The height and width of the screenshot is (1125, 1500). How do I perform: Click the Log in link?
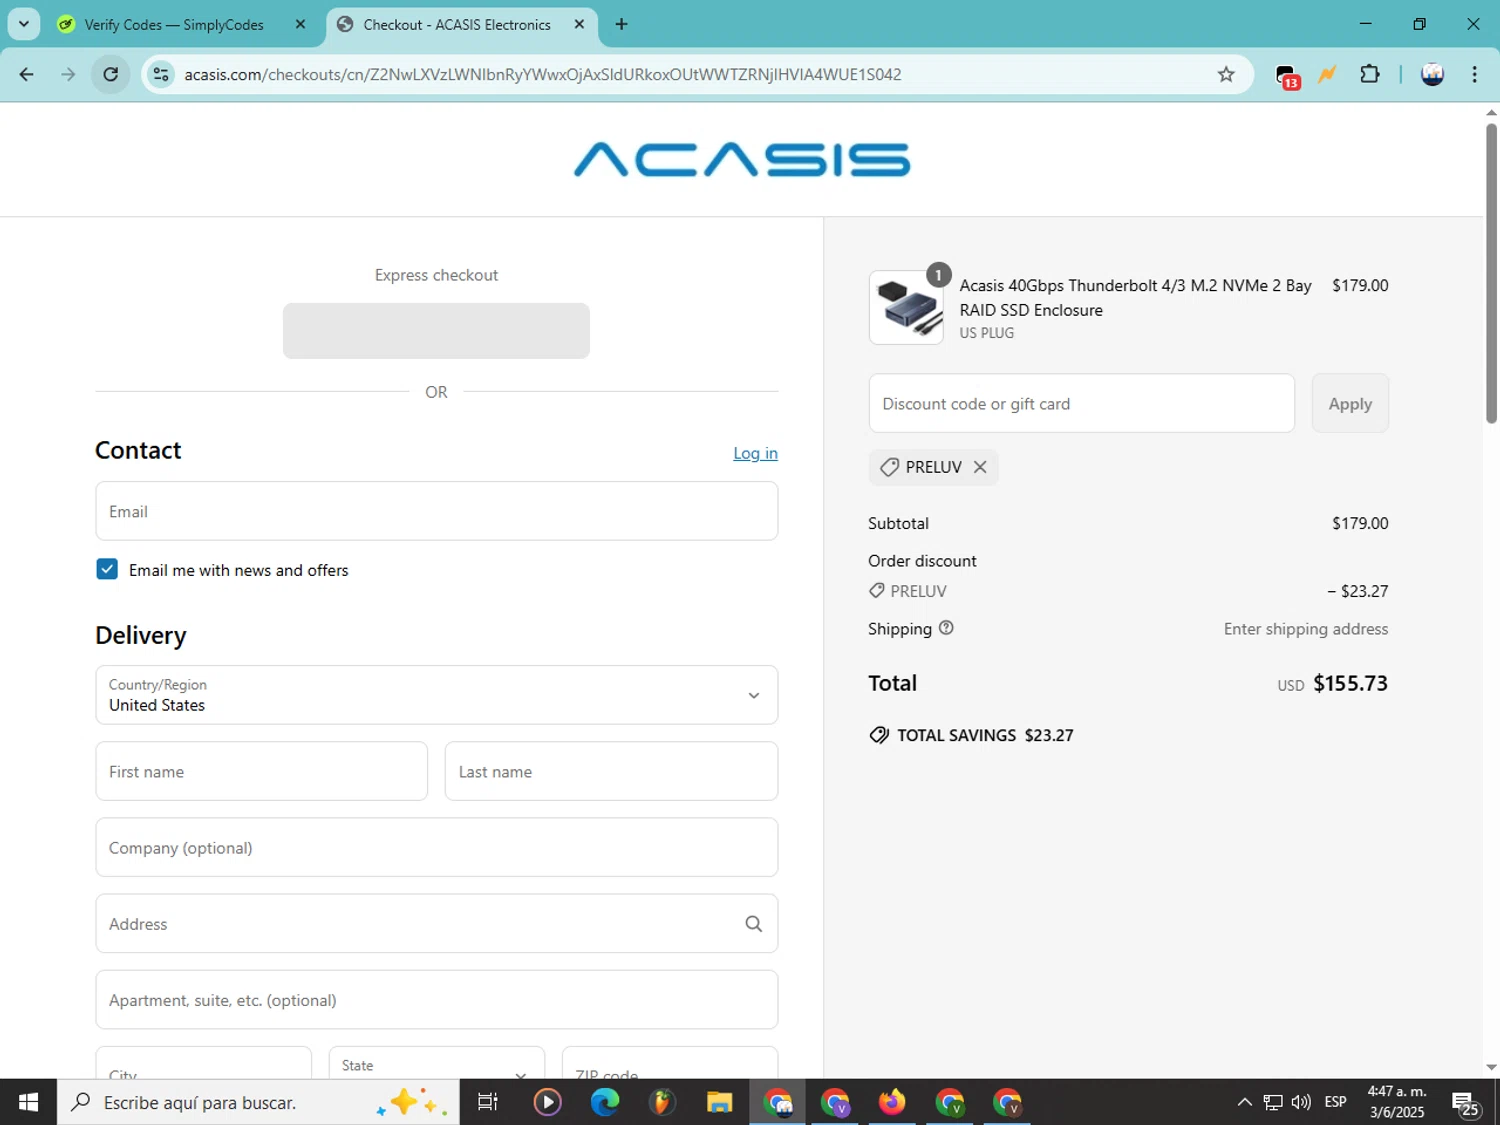(755, 453)
